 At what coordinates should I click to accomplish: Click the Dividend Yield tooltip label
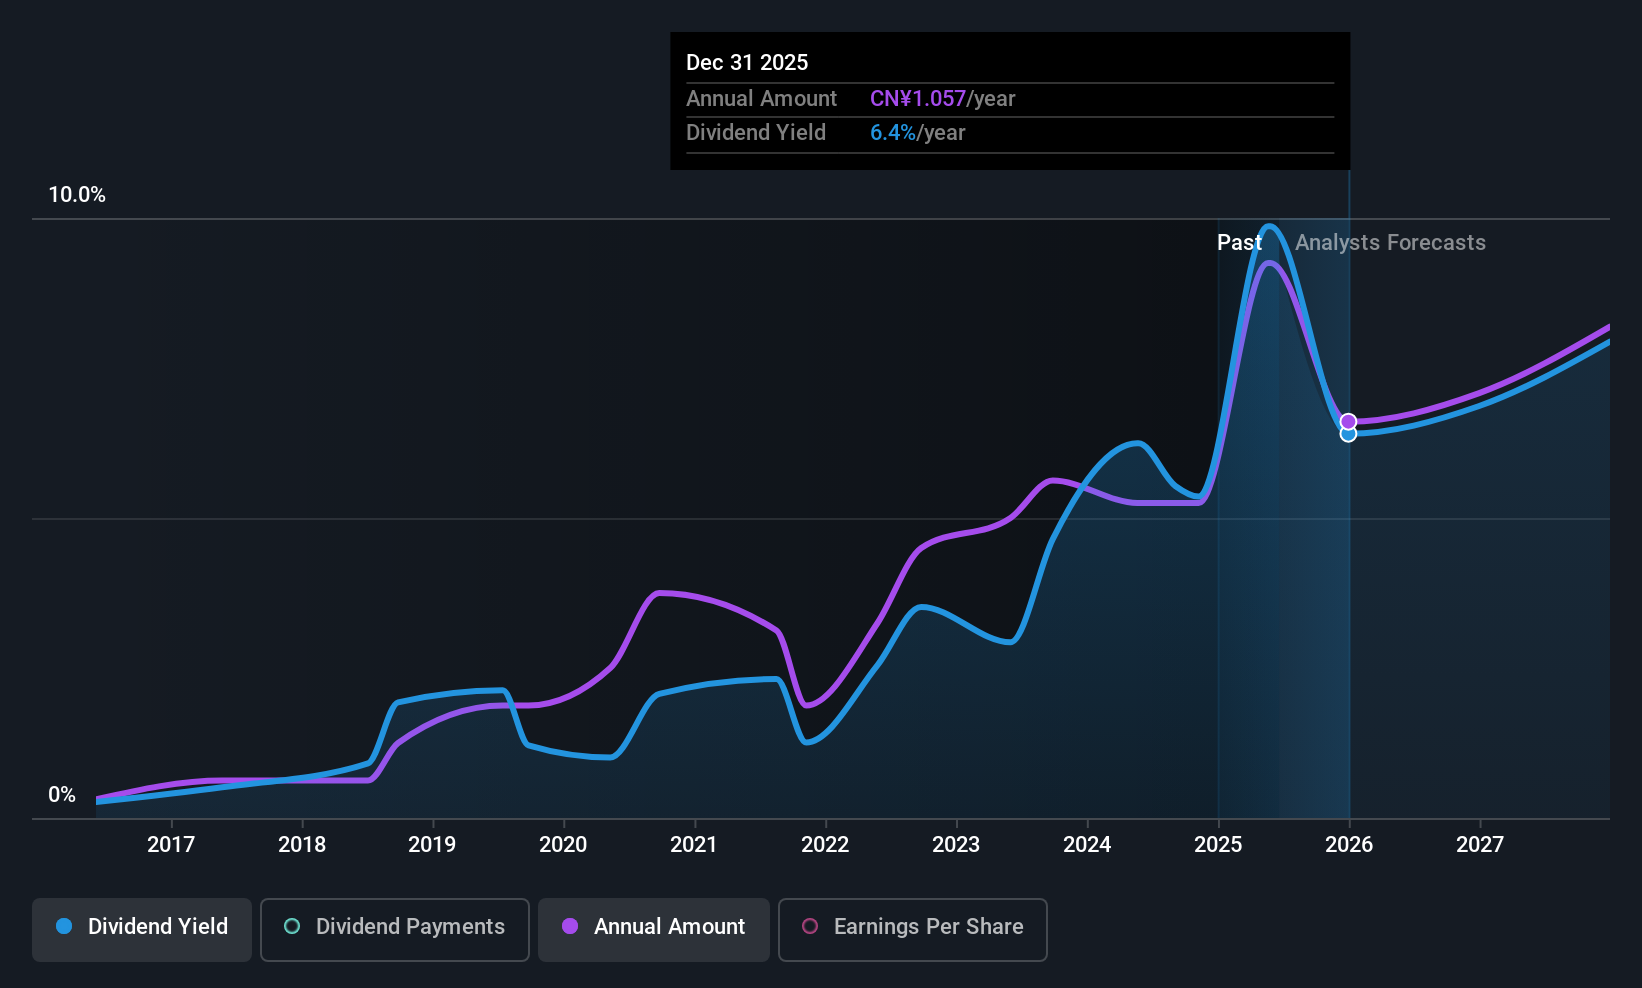pos(756,132)
